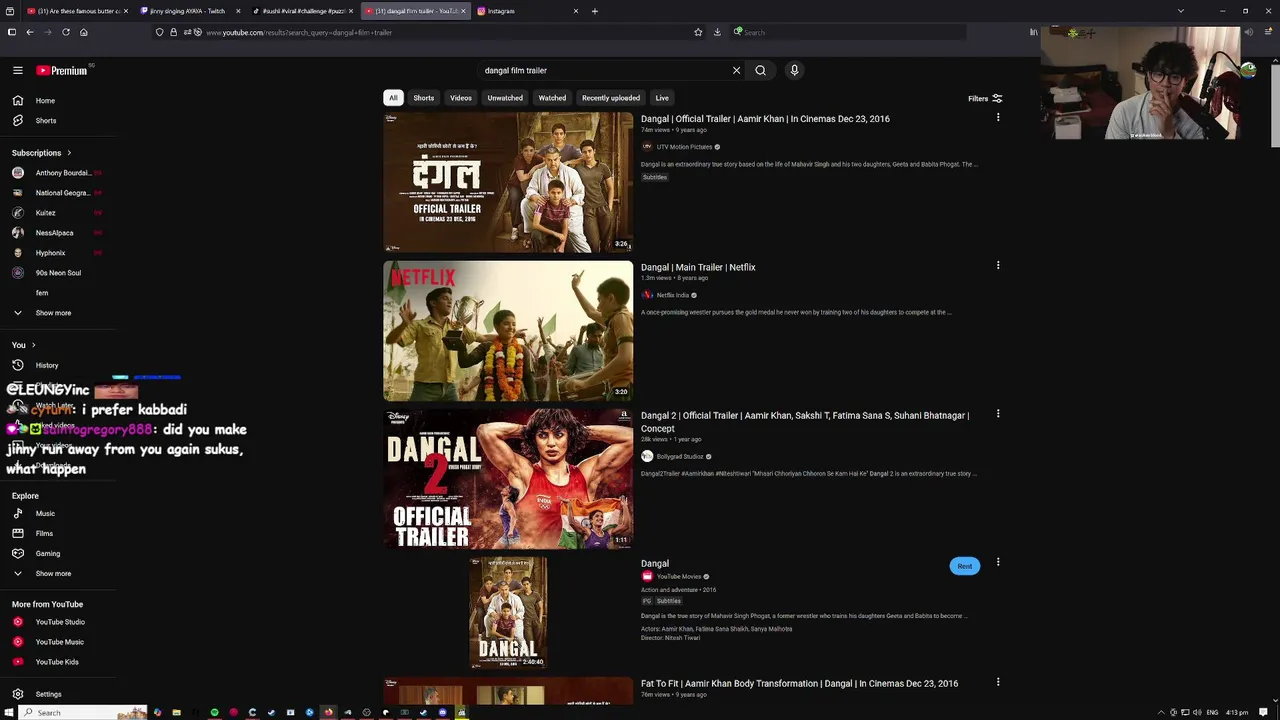Rent the Dangal movie
1280x720 pixels.
(x=964, y=566)
